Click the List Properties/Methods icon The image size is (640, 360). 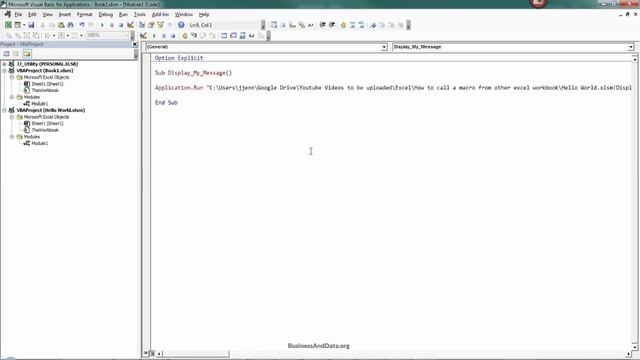coord(274,25)
